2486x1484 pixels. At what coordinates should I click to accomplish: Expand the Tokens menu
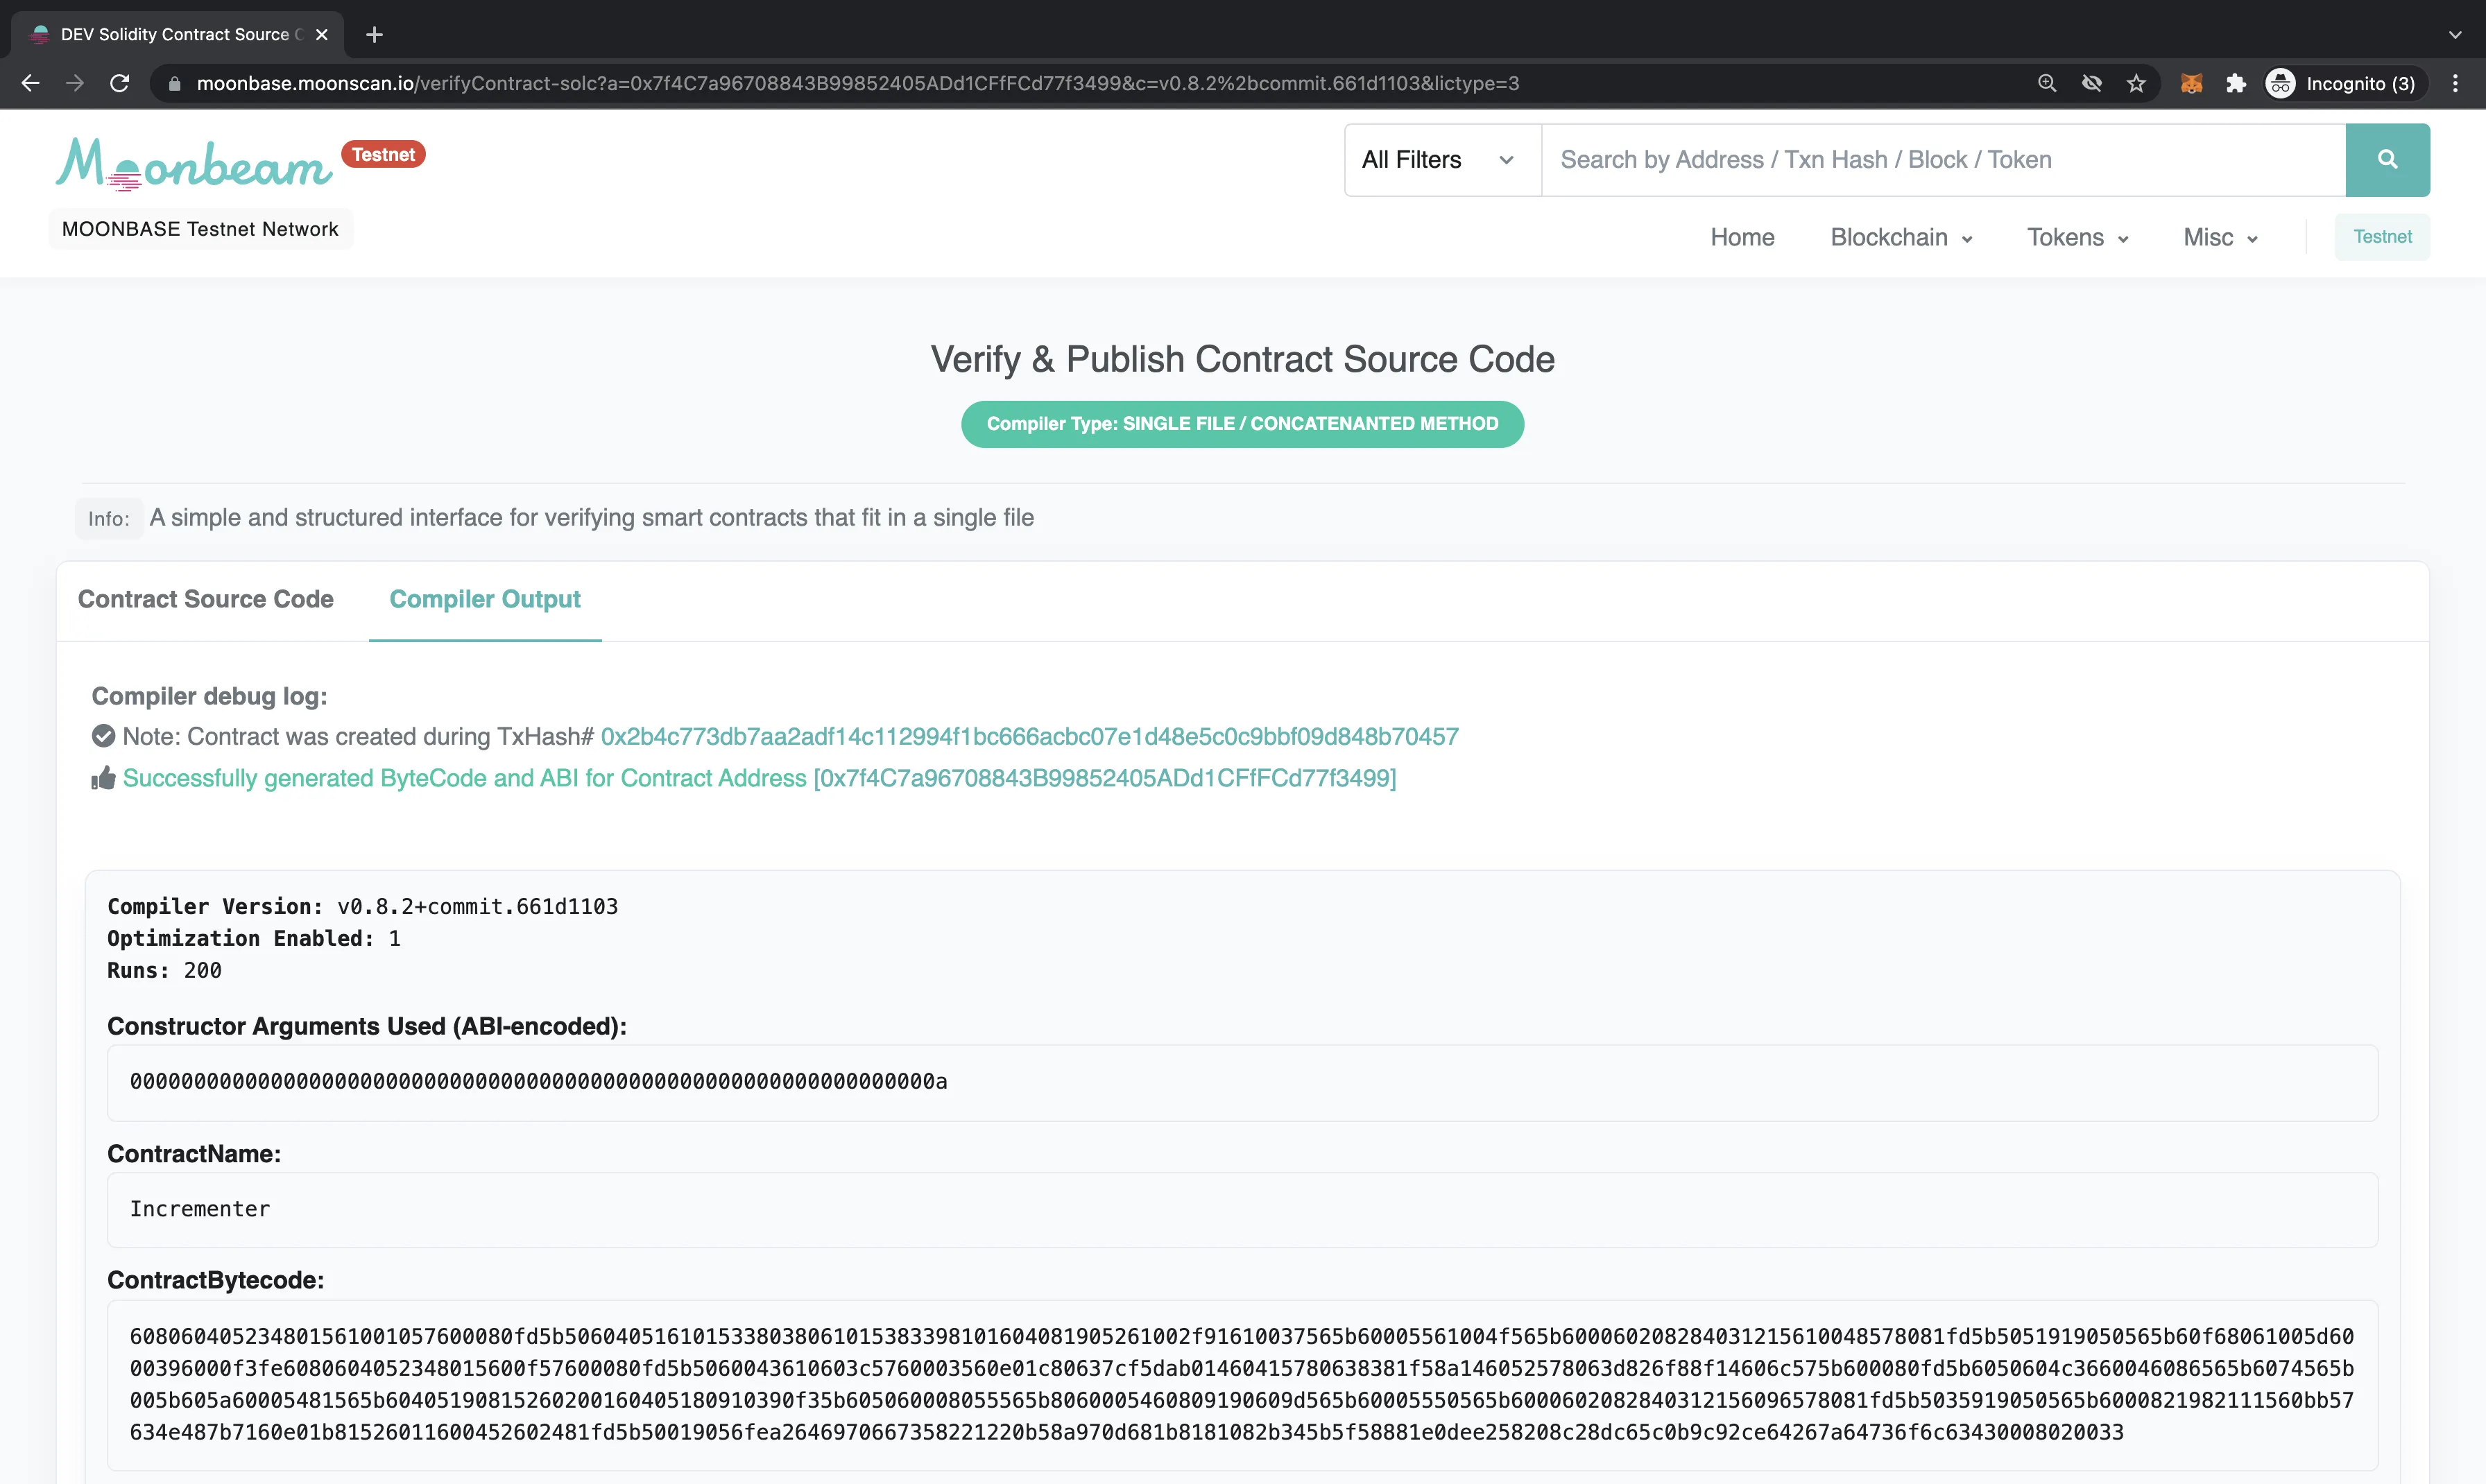coord(2077,237)
